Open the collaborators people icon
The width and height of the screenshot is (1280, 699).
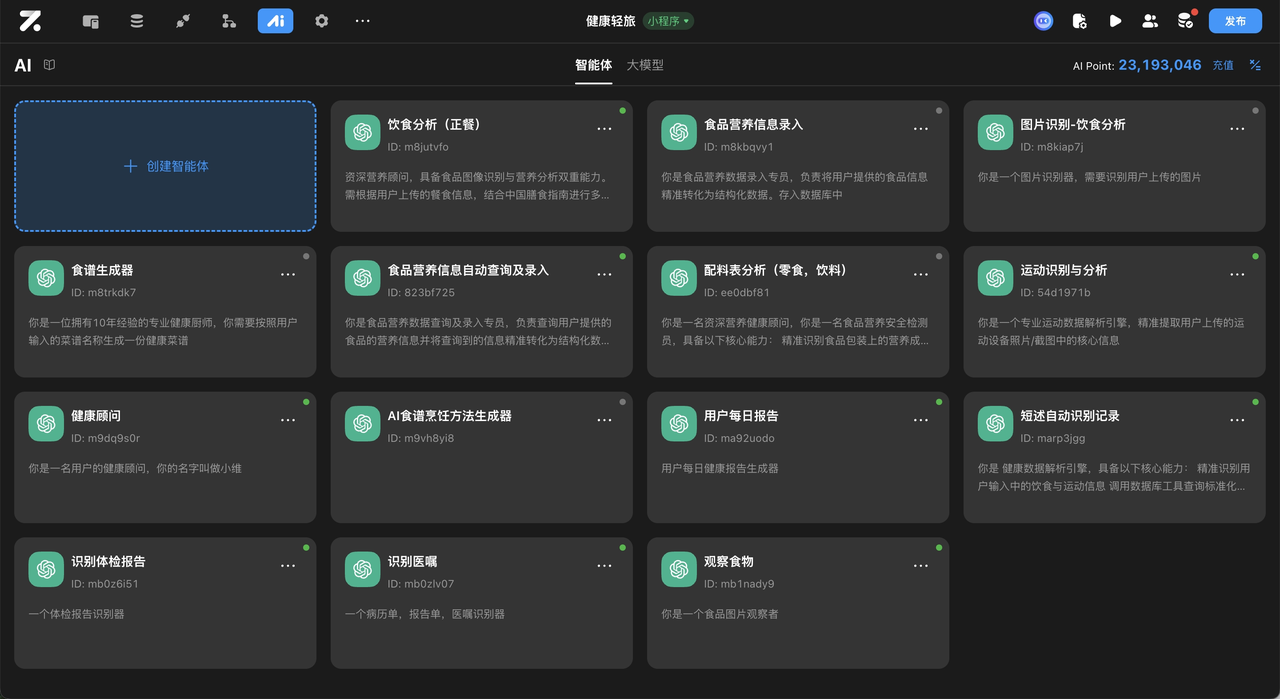(x=1150, y=21)
